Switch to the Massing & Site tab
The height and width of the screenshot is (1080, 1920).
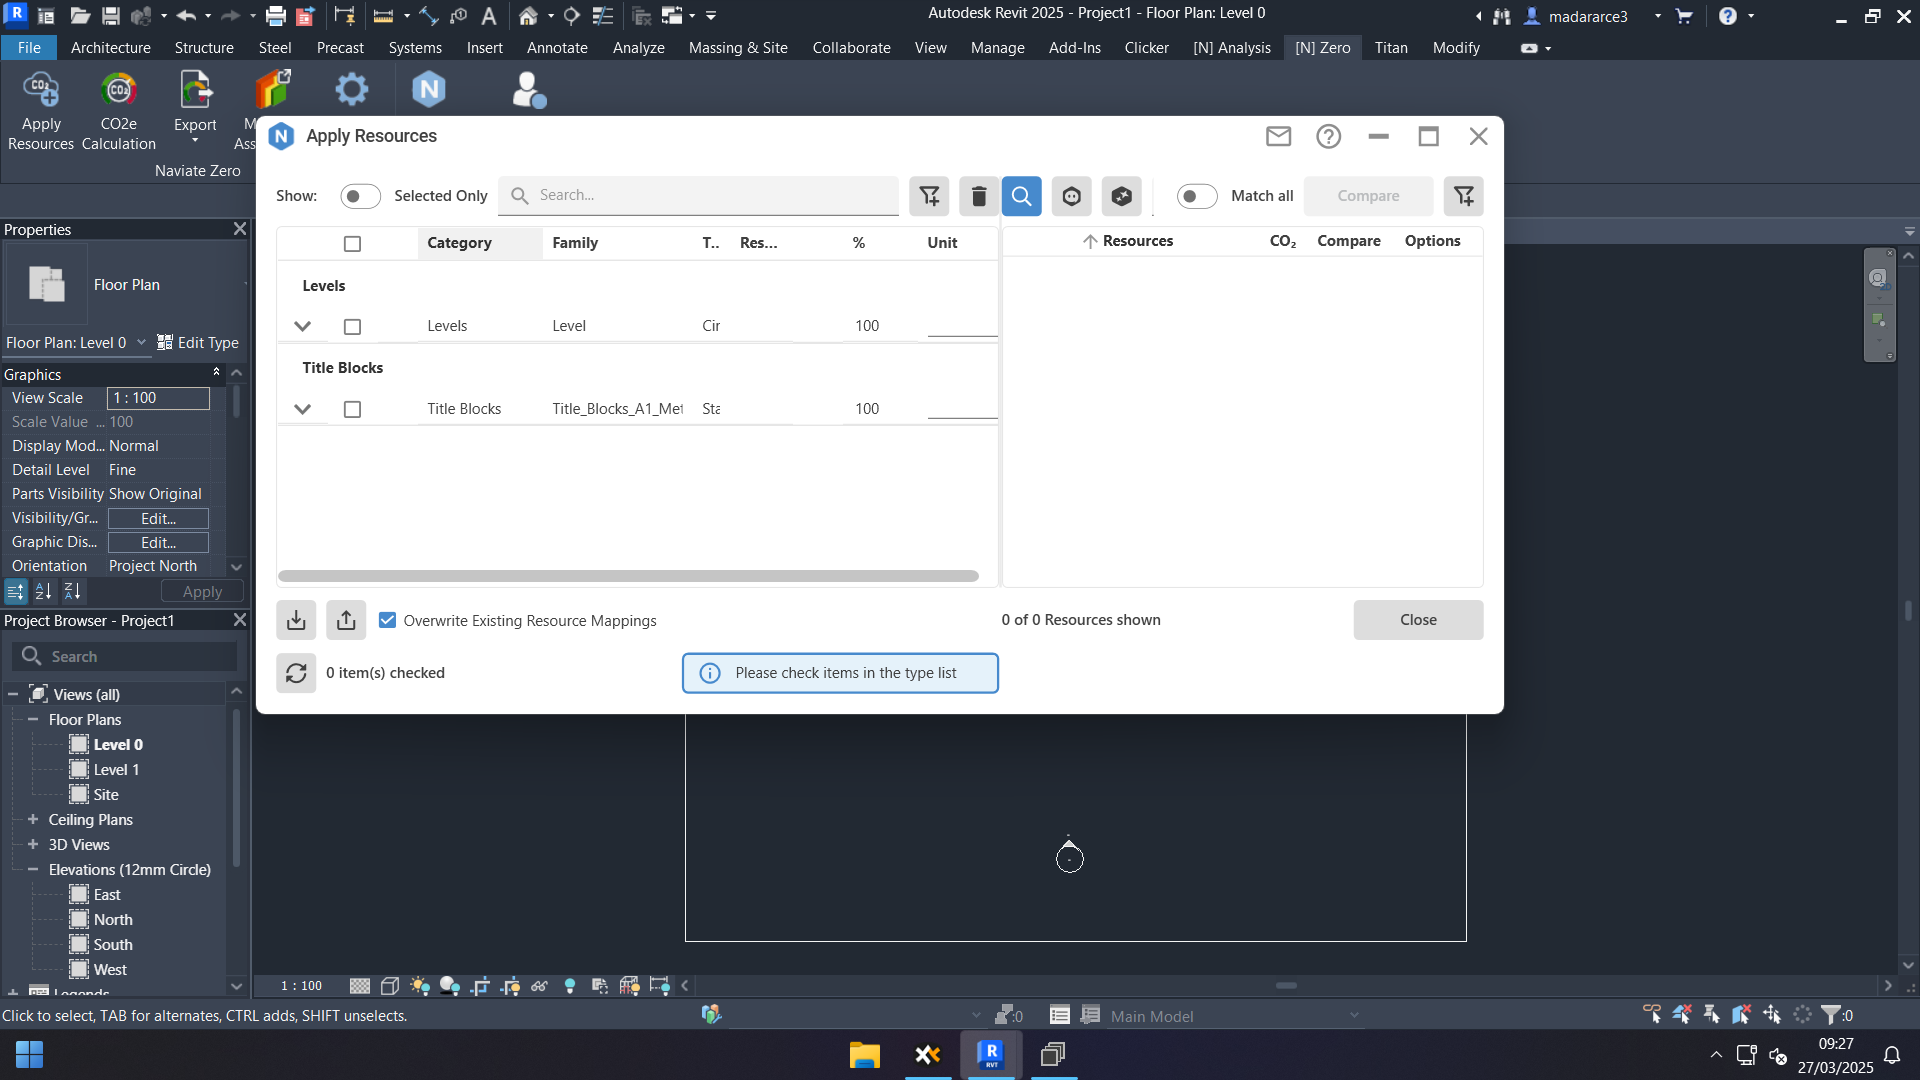click(x=738, y=47)
